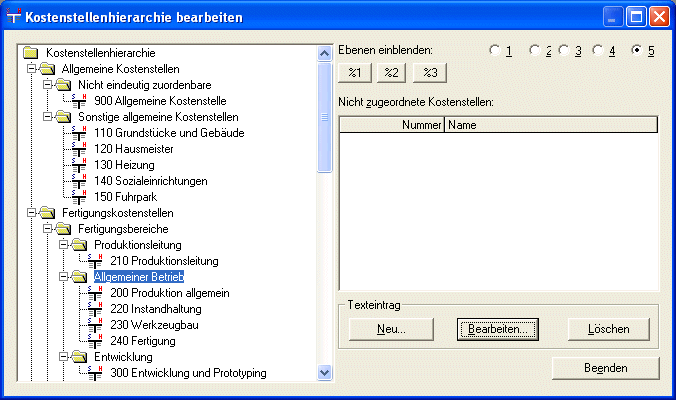Collapse the Allgemeine Kostenstellen node
676x400 pixels.
(x=31, y=69)
